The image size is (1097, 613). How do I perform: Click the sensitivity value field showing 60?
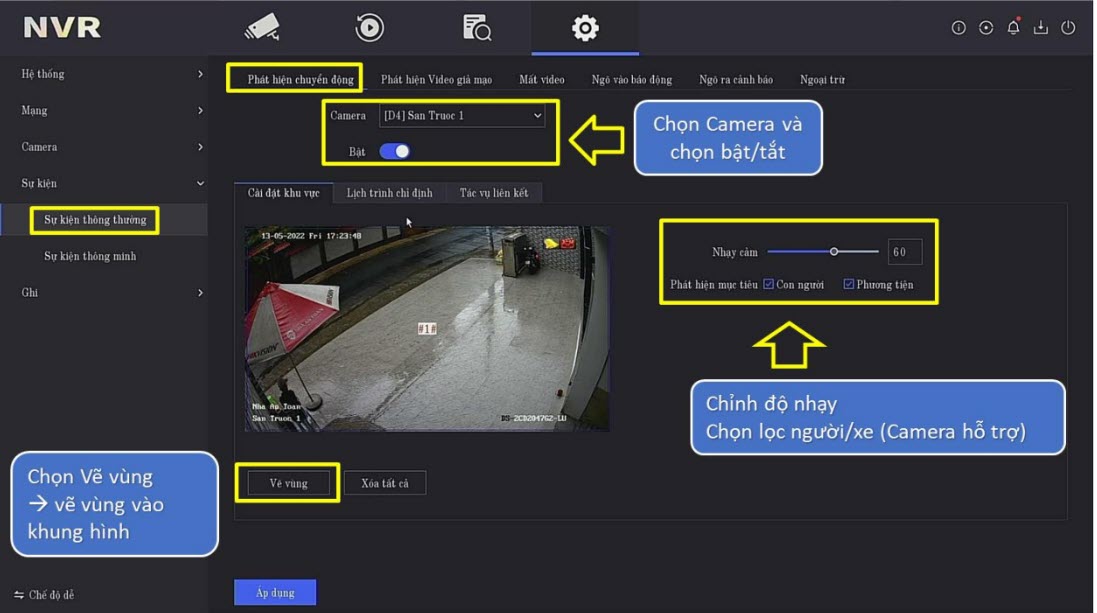pyautogui.click(x=904, y=252)
